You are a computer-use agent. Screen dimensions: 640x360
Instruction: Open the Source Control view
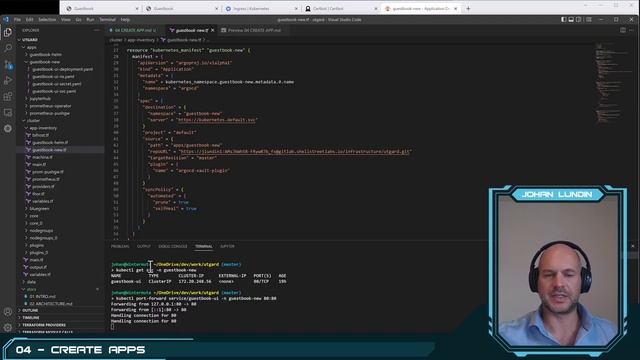8,64
